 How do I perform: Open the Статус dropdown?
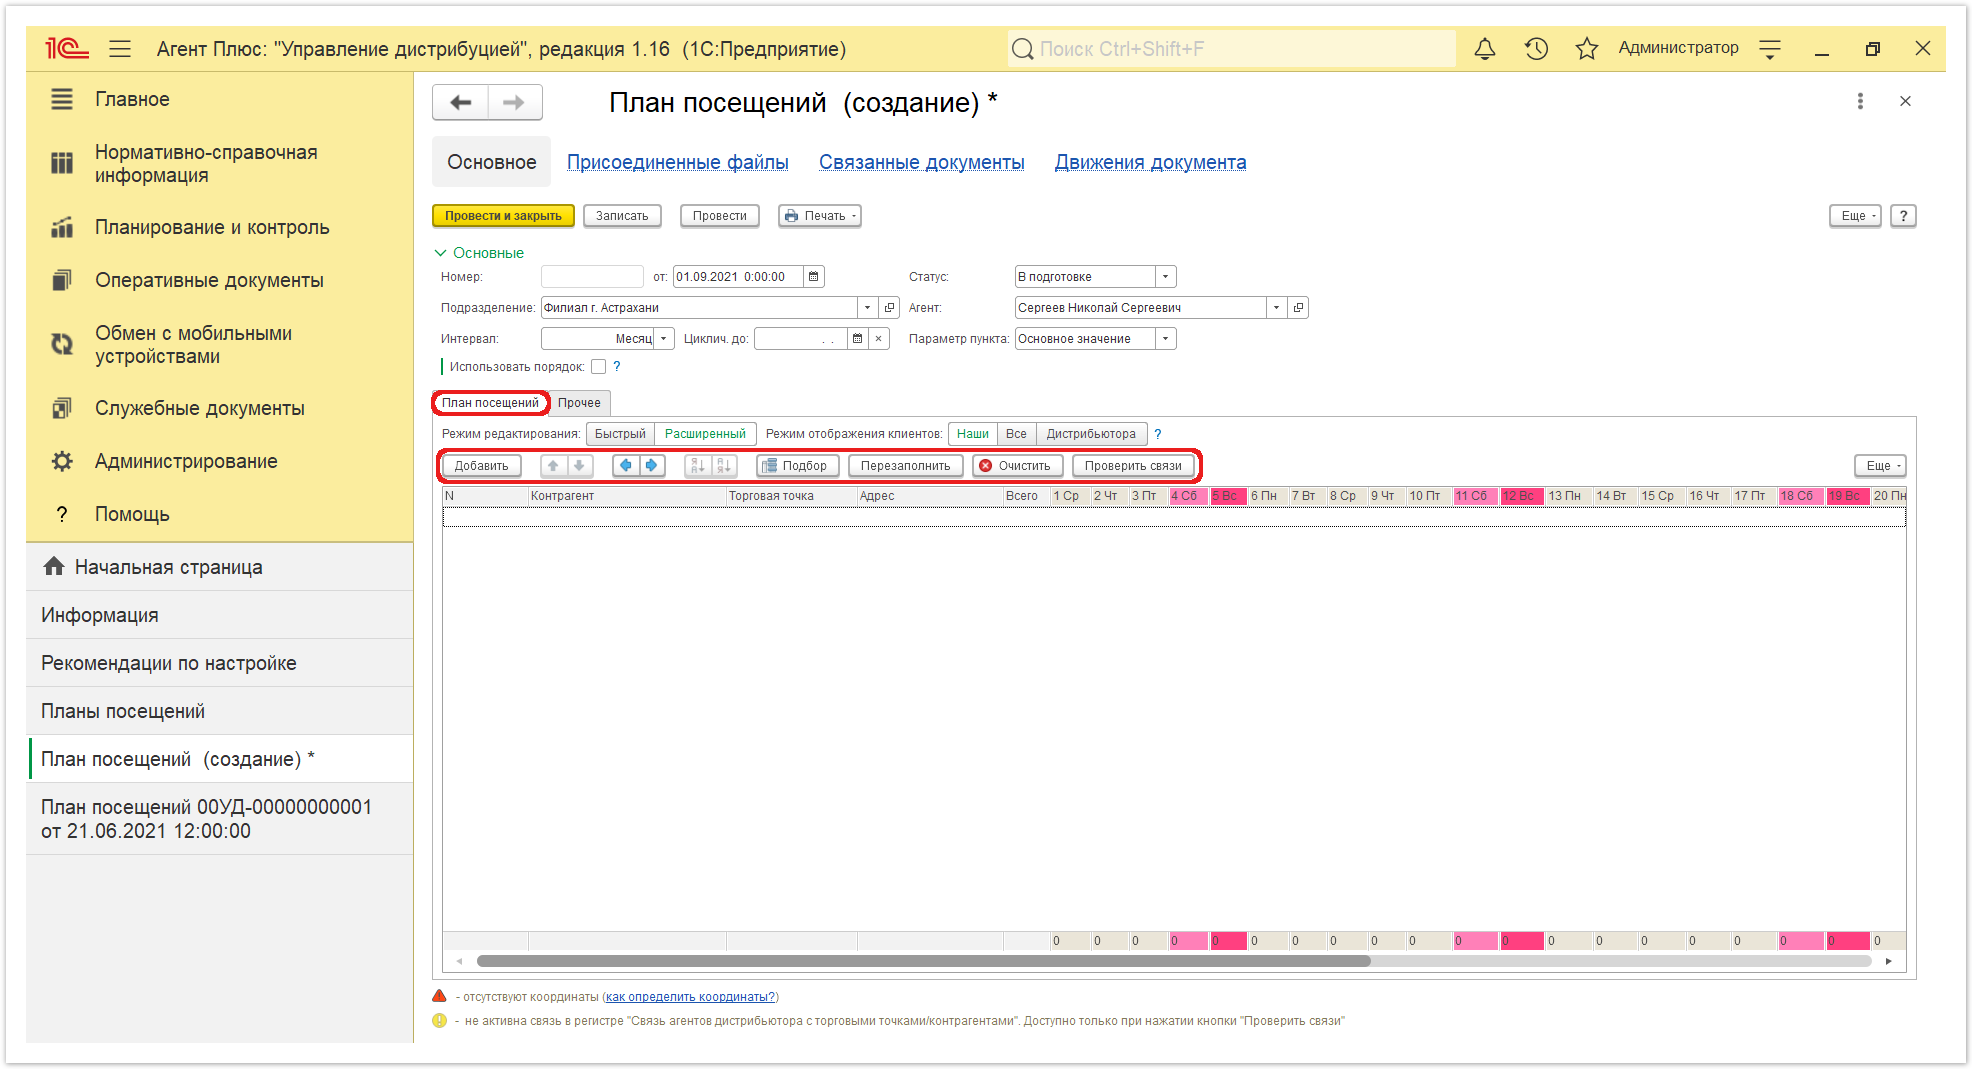[1165, 277]
